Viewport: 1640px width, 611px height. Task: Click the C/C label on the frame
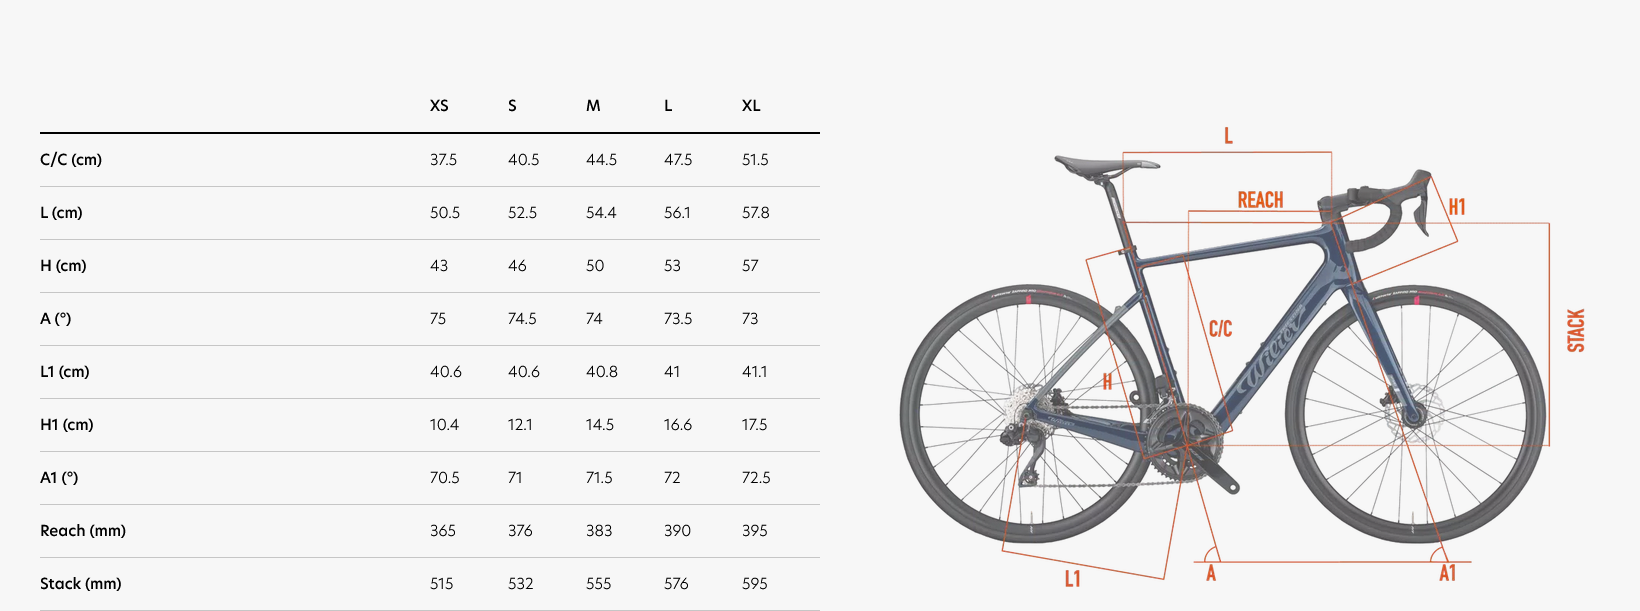click(x=1220, y=329)
